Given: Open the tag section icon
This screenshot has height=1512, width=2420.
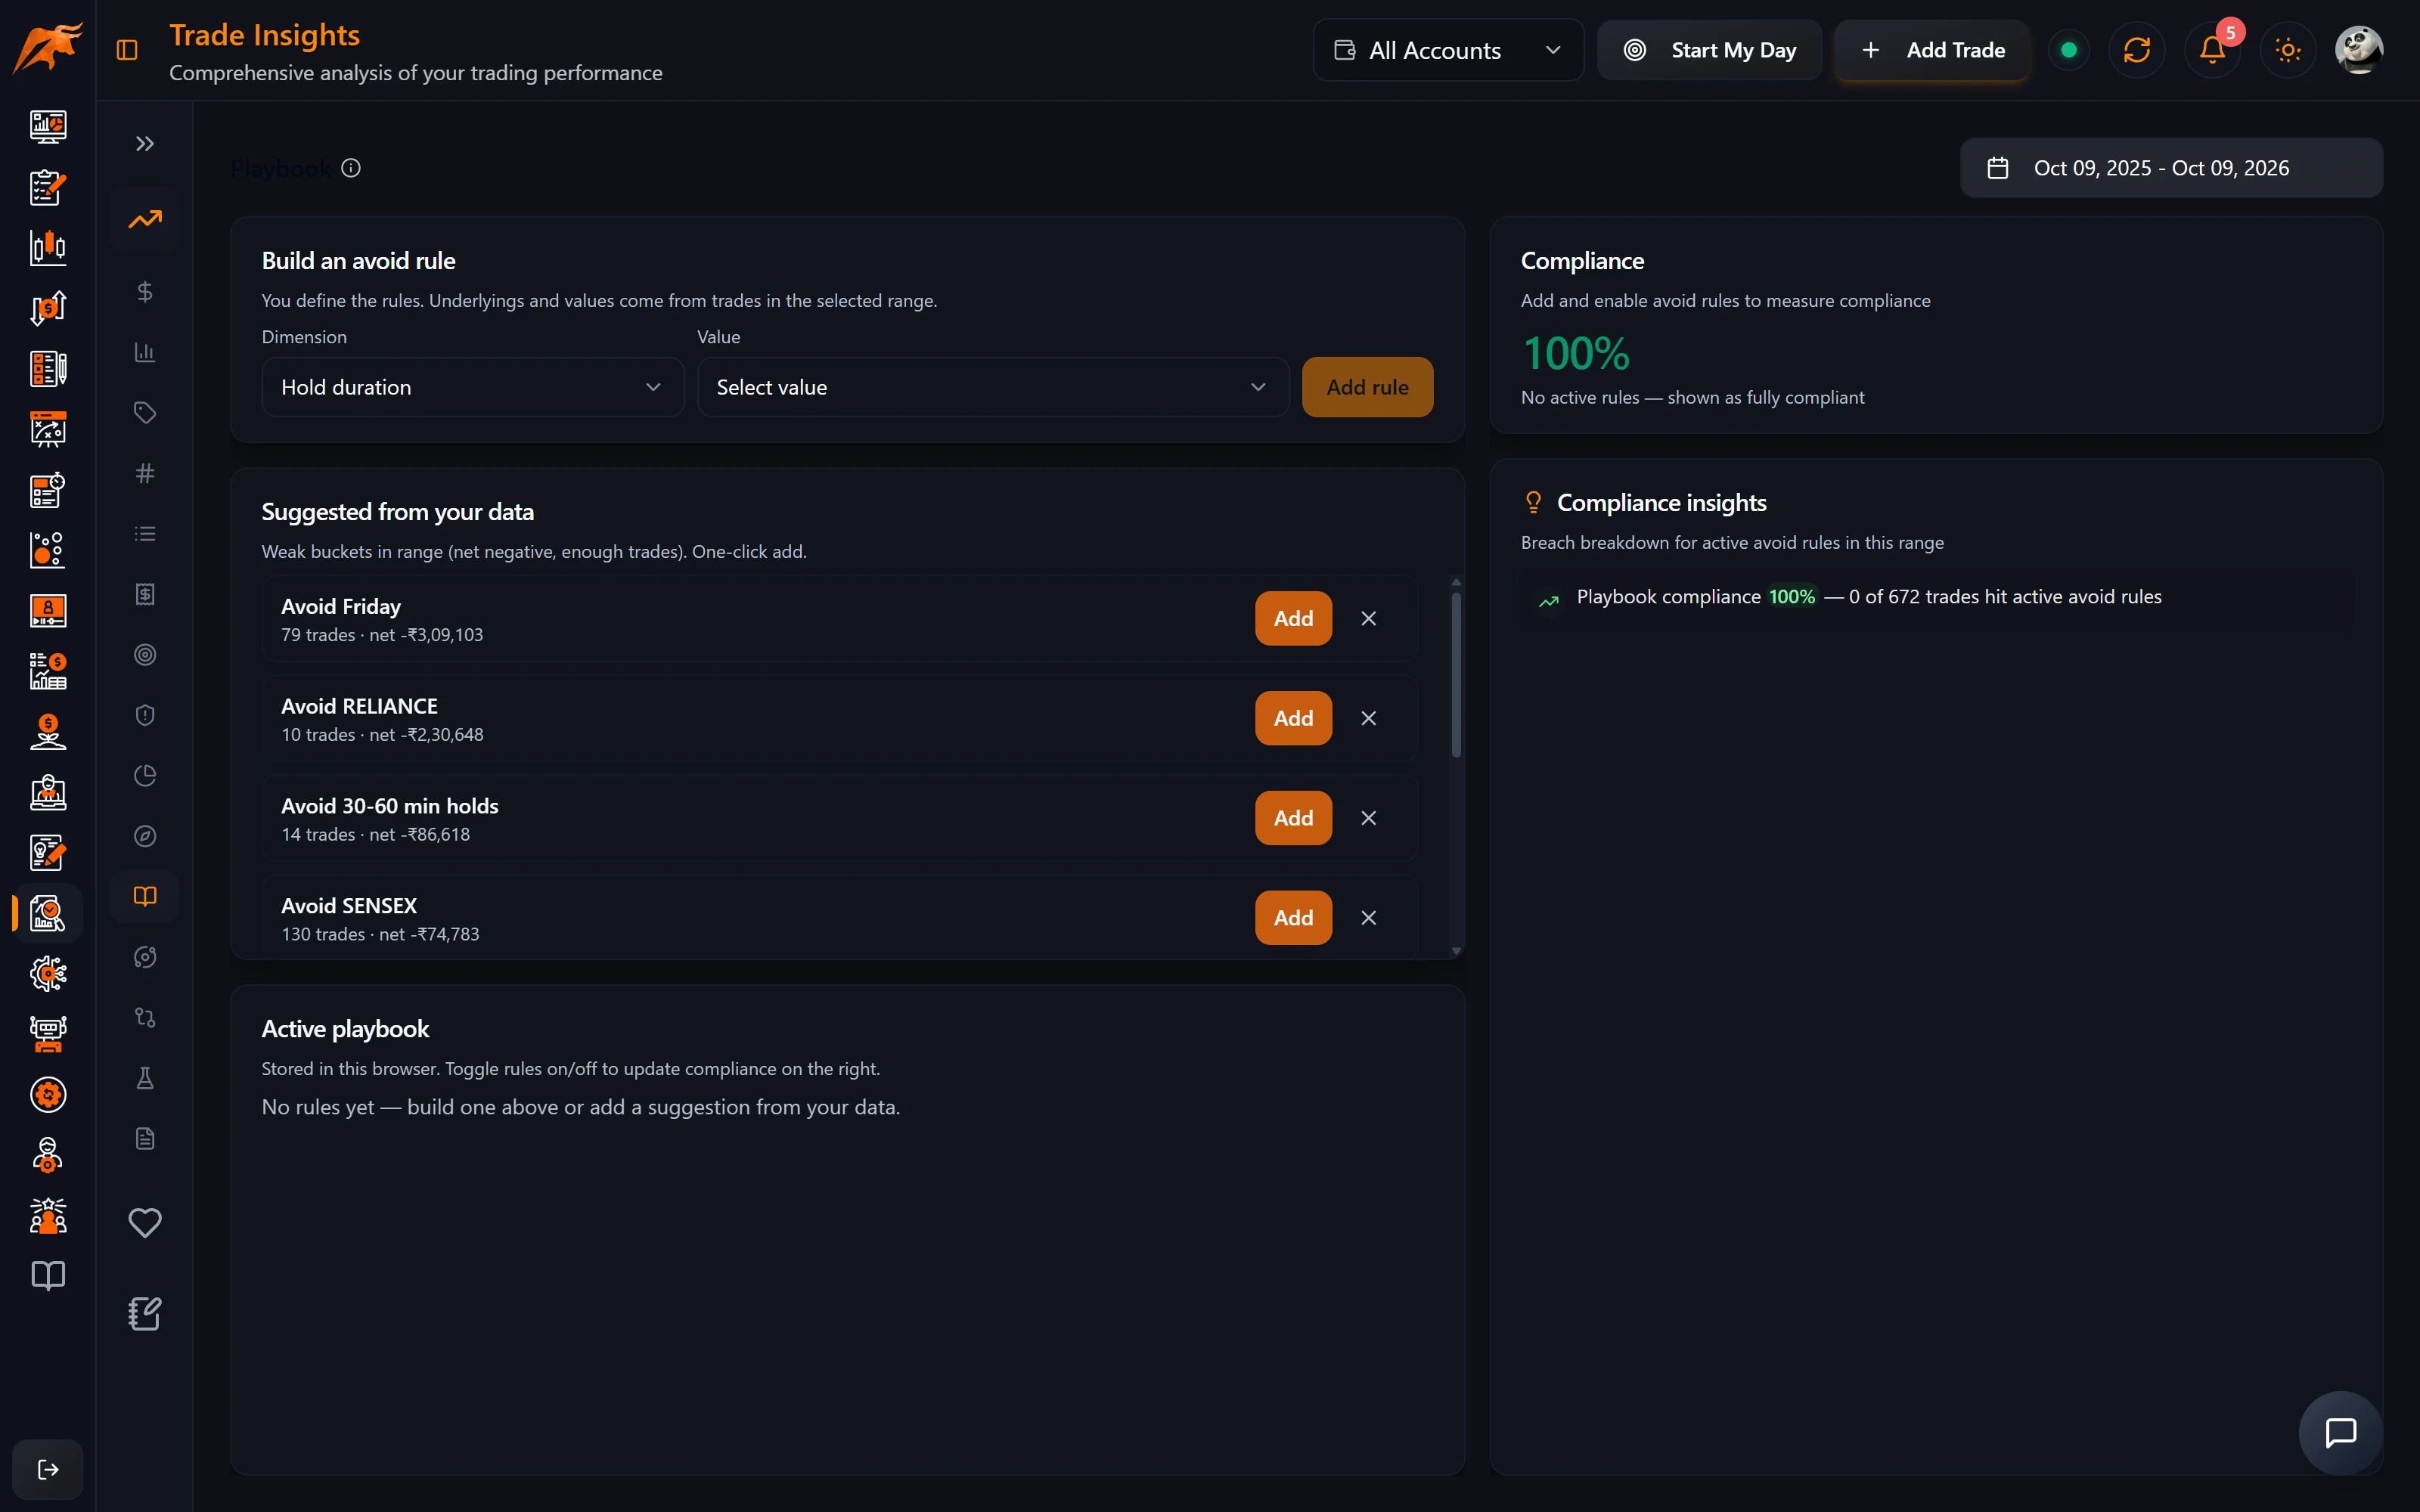Looking at the screenshot, I should [145, 413].
